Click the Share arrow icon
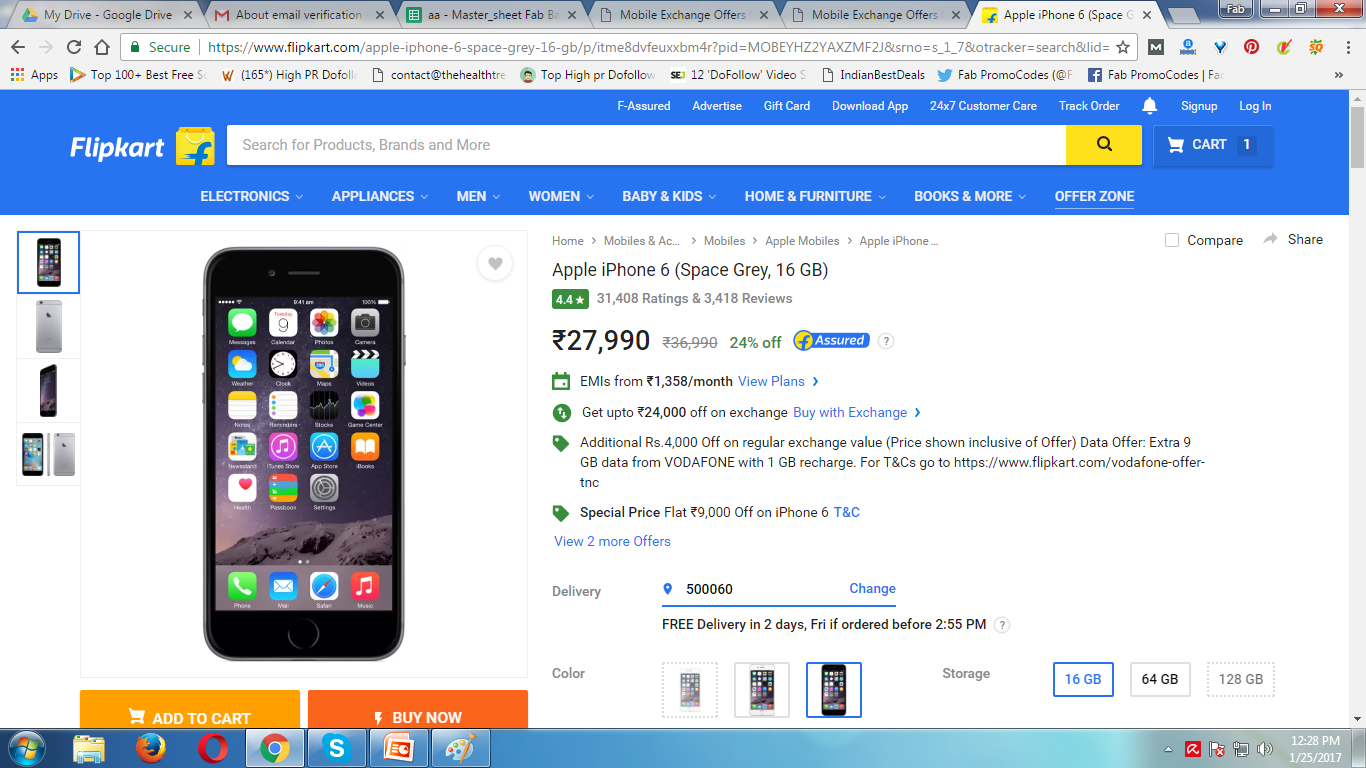Viewport: 1366px width, 768px height. click(1271, 239)
